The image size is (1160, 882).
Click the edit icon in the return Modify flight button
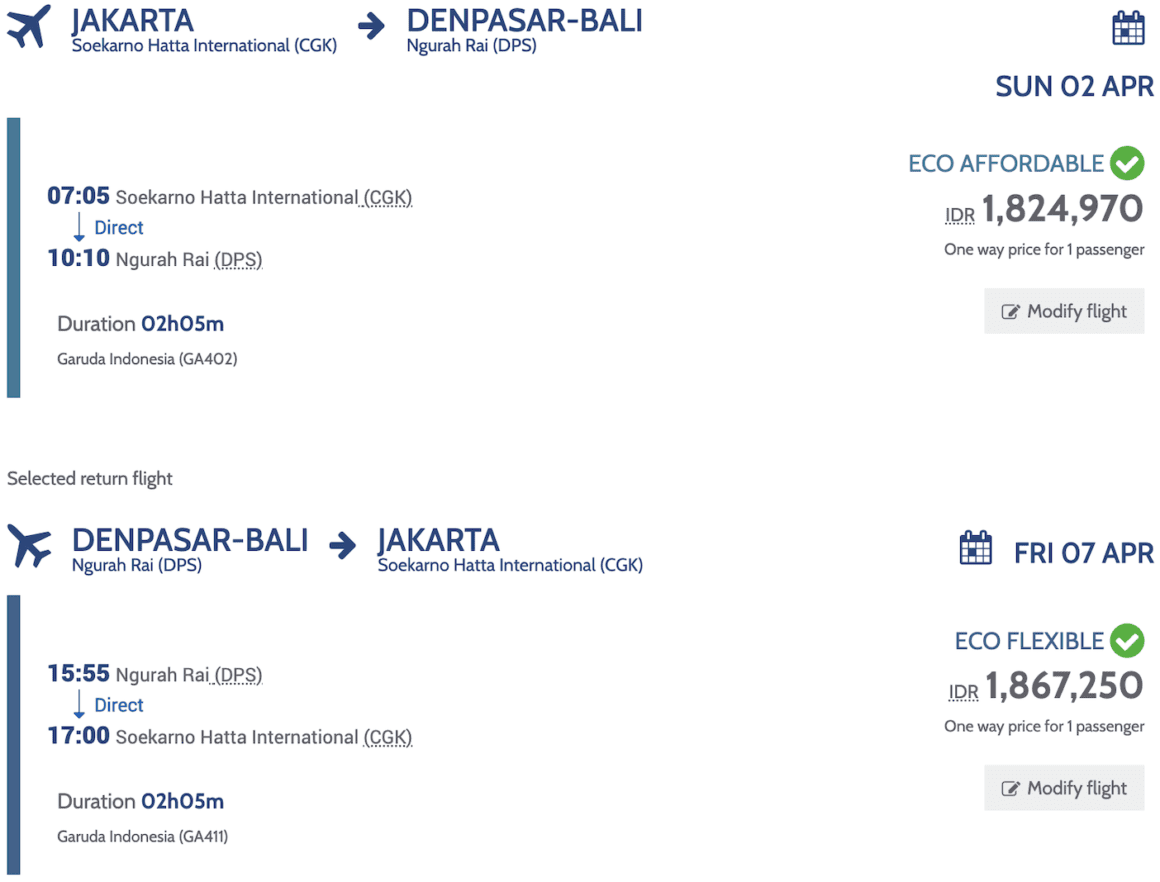(x=1010, y=789)
